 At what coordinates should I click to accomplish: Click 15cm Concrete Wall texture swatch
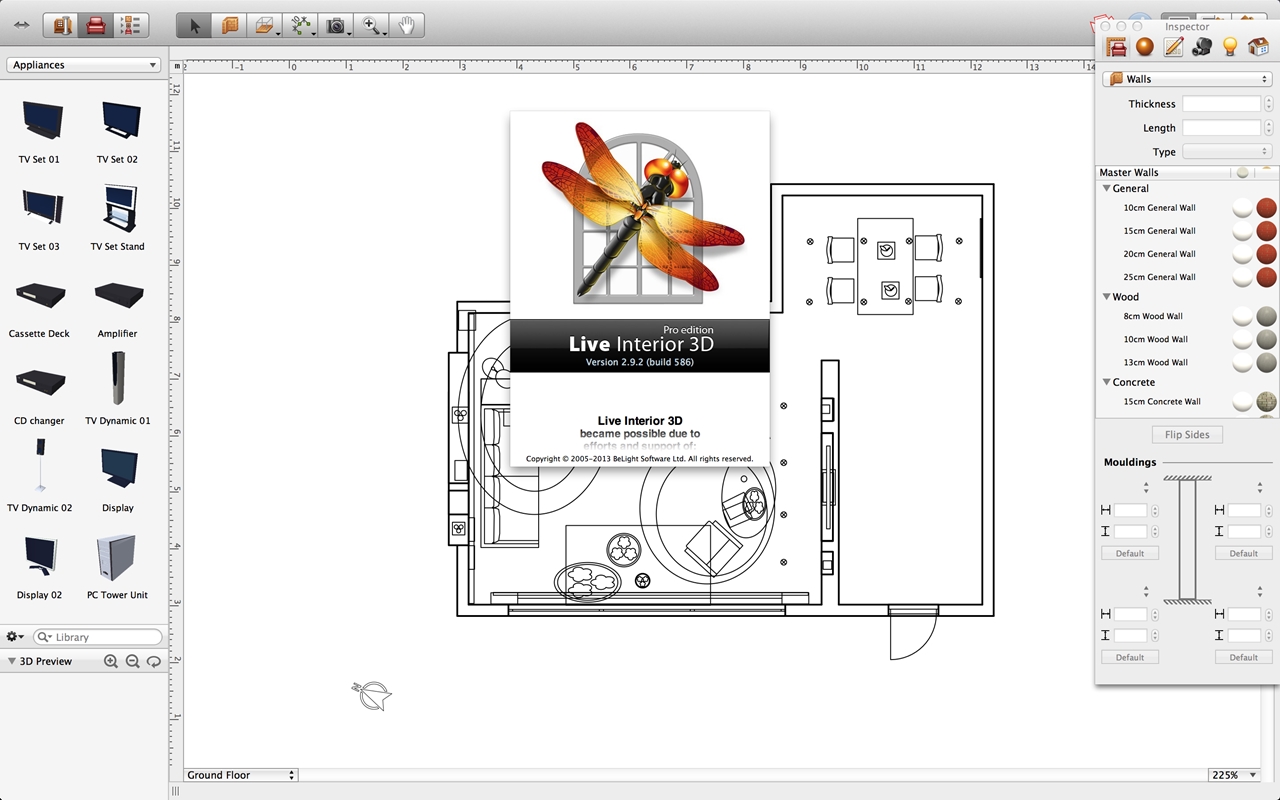tap(1267, 401)
